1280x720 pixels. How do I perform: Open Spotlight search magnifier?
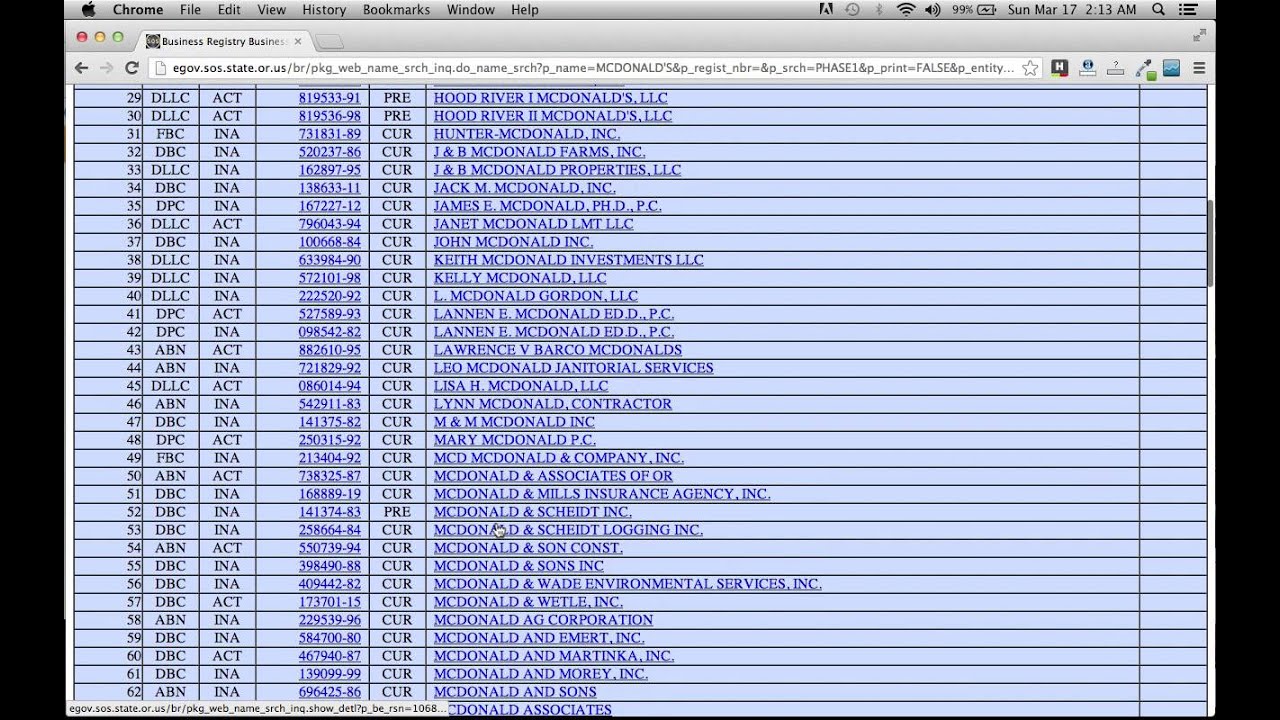click(x=1159, y=9)
